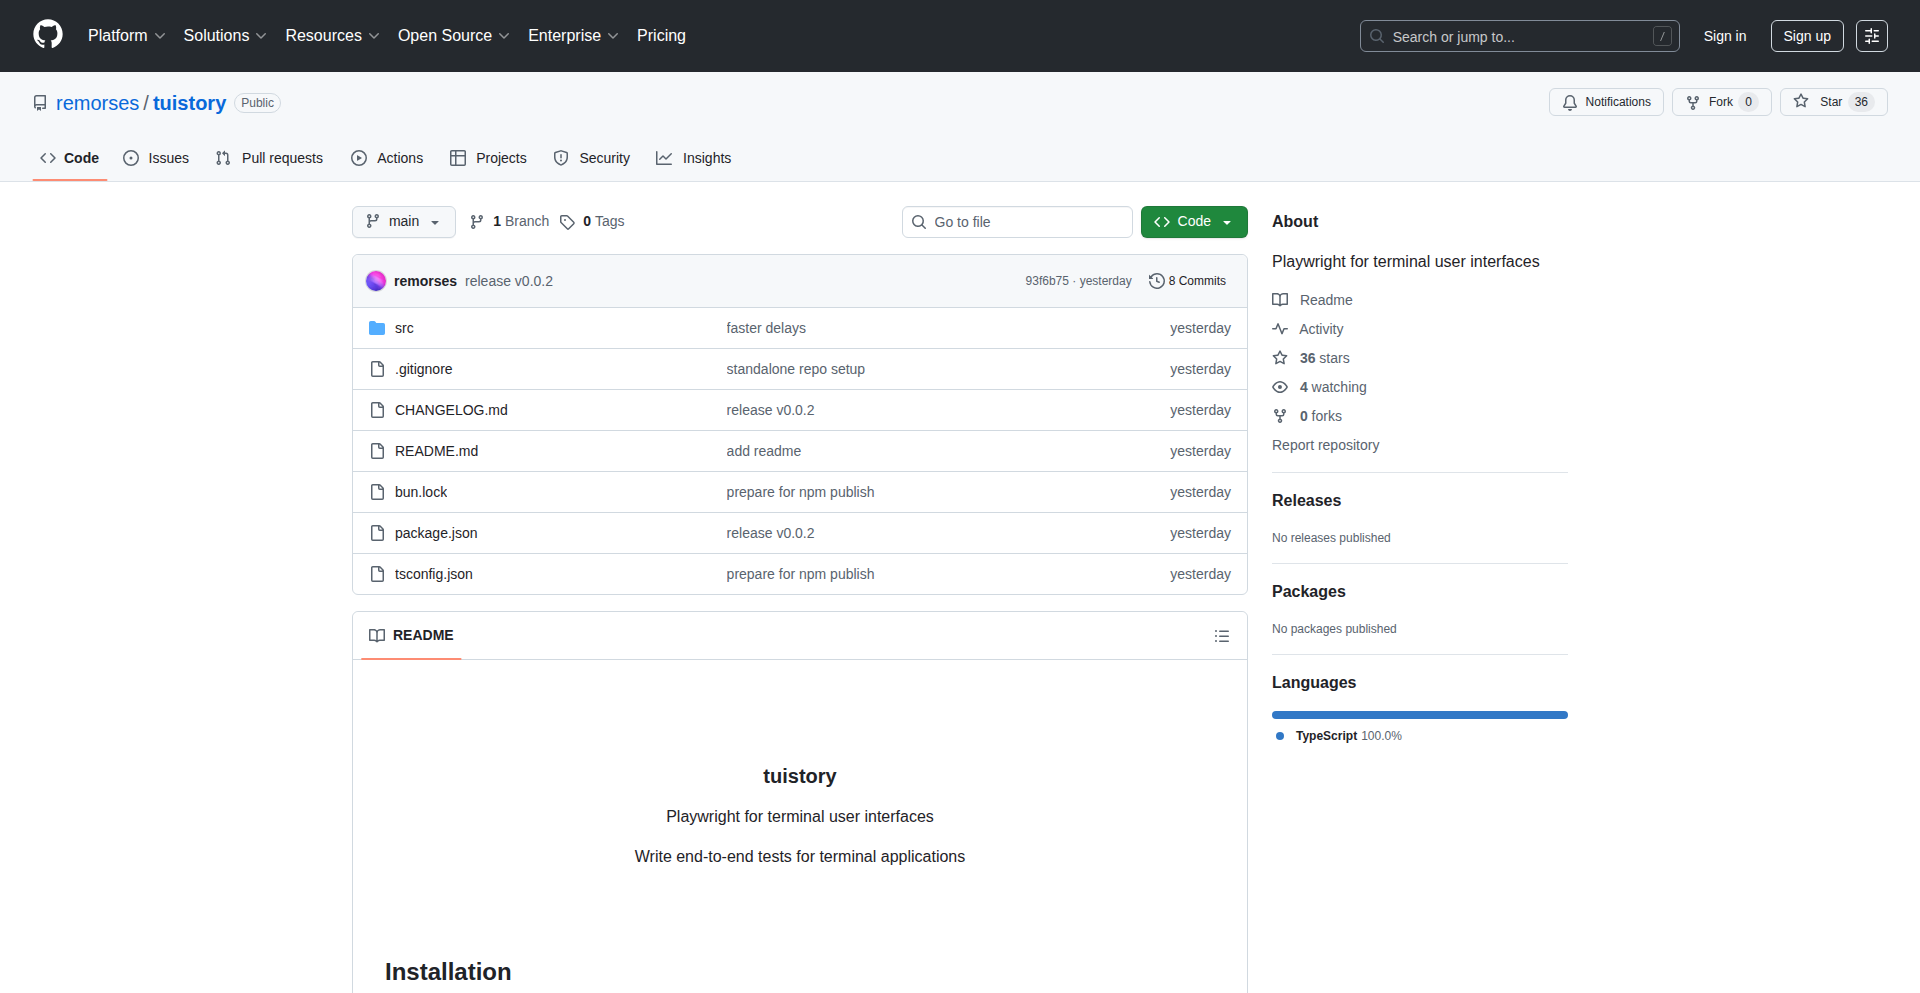Click the branch icon next to 1 Branch
1920x993 pixels.
(x=477, y=222)
